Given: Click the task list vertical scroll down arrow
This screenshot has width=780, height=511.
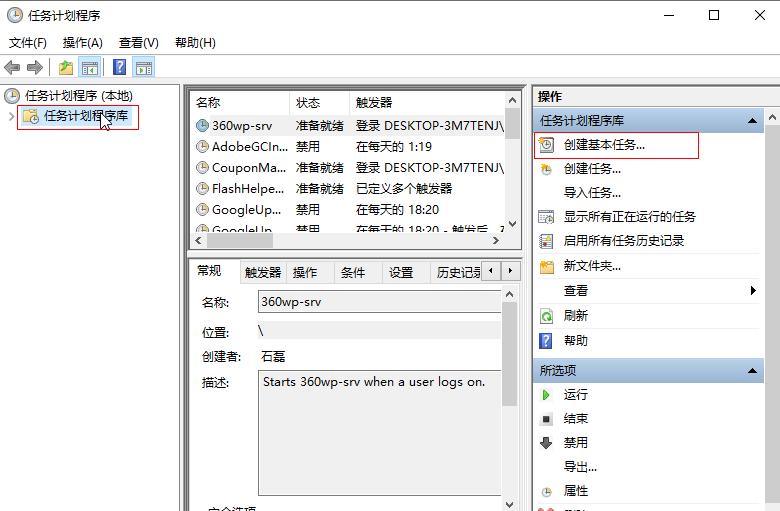Looking at the screenshot, I should (x=513, y=224).
